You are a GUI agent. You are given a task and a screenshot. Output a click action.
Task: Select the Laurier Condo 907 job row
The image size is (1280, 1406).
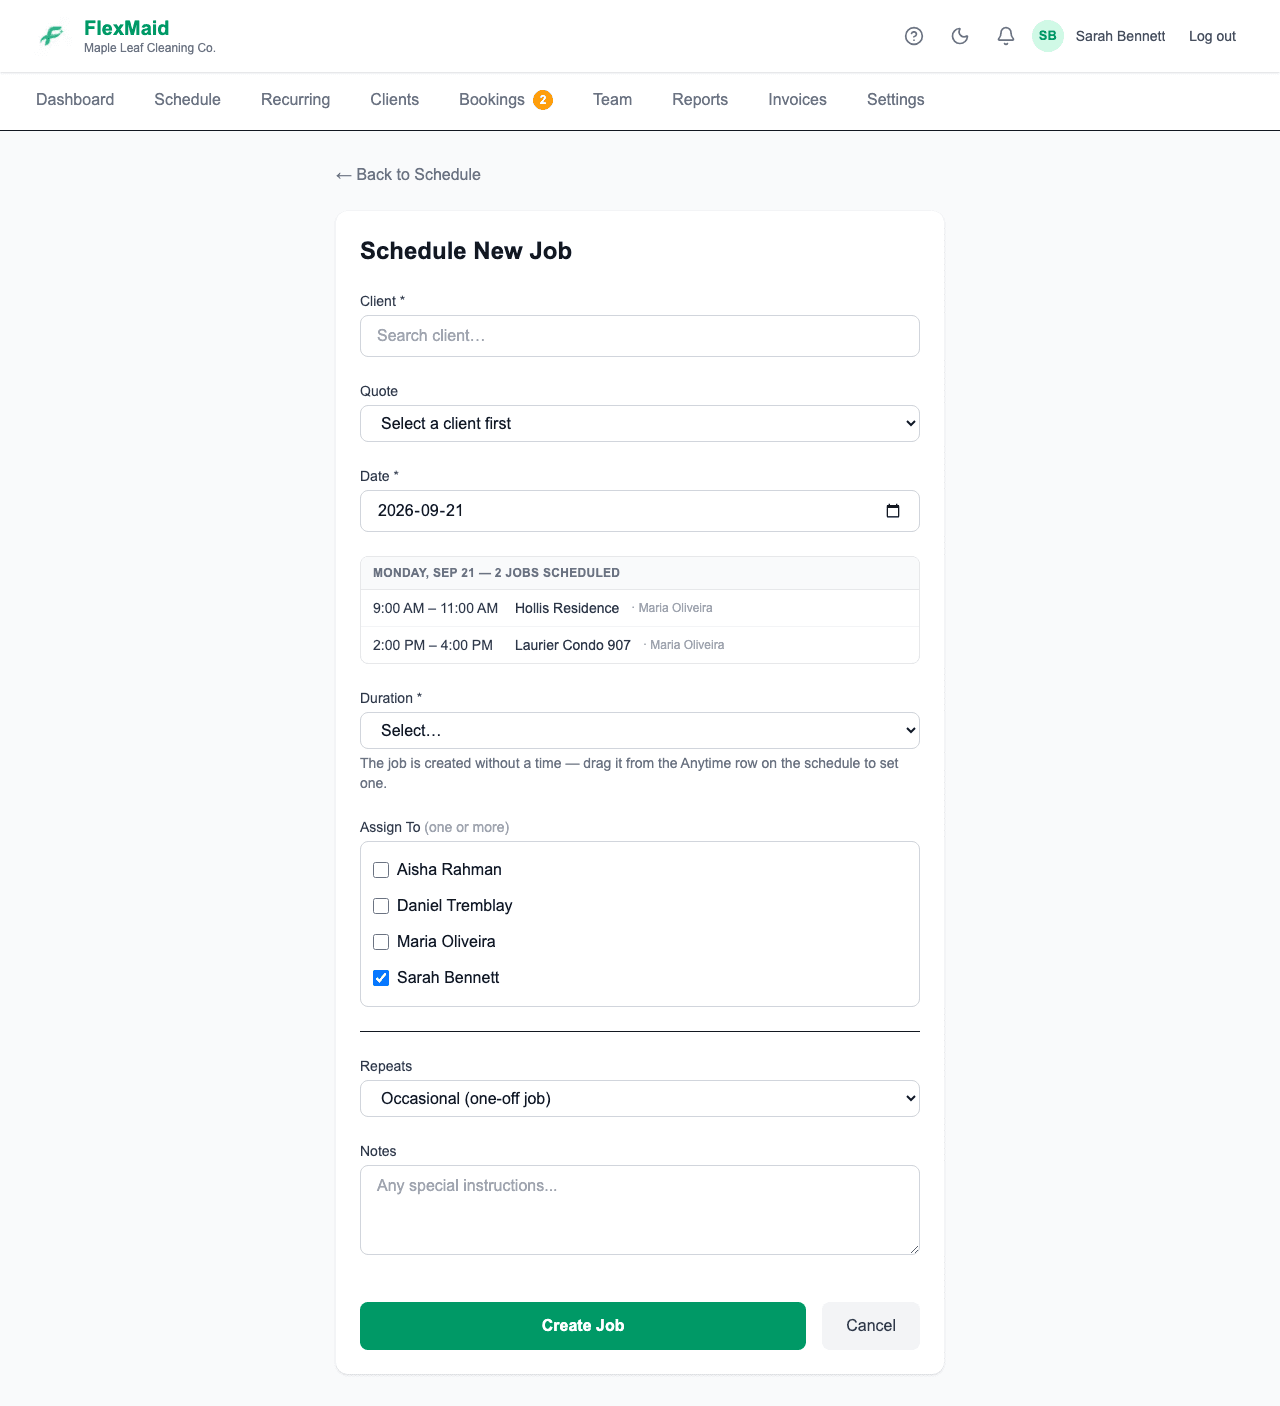tap(640, 645)
